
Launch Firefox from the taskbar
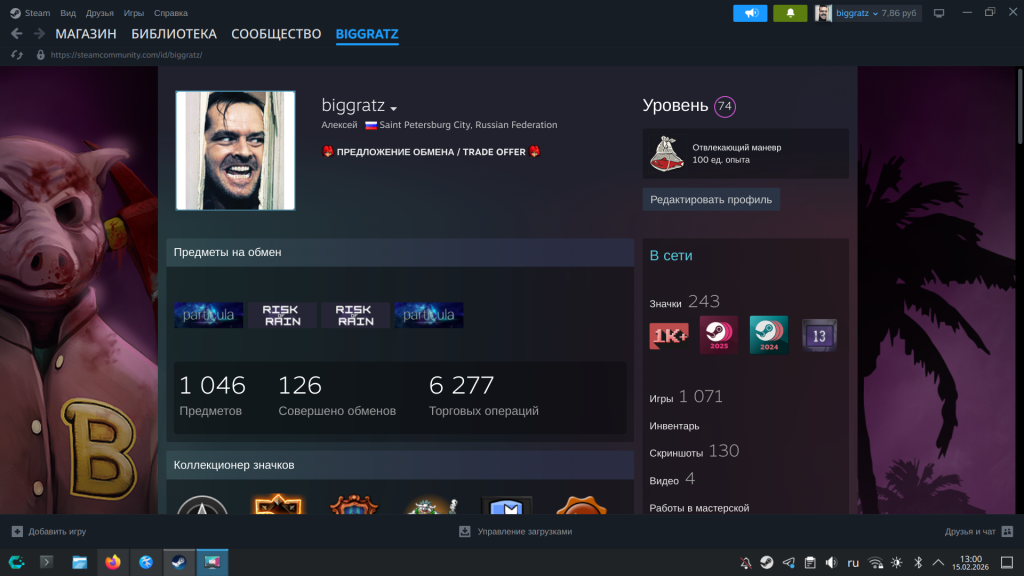pos(112,562)
